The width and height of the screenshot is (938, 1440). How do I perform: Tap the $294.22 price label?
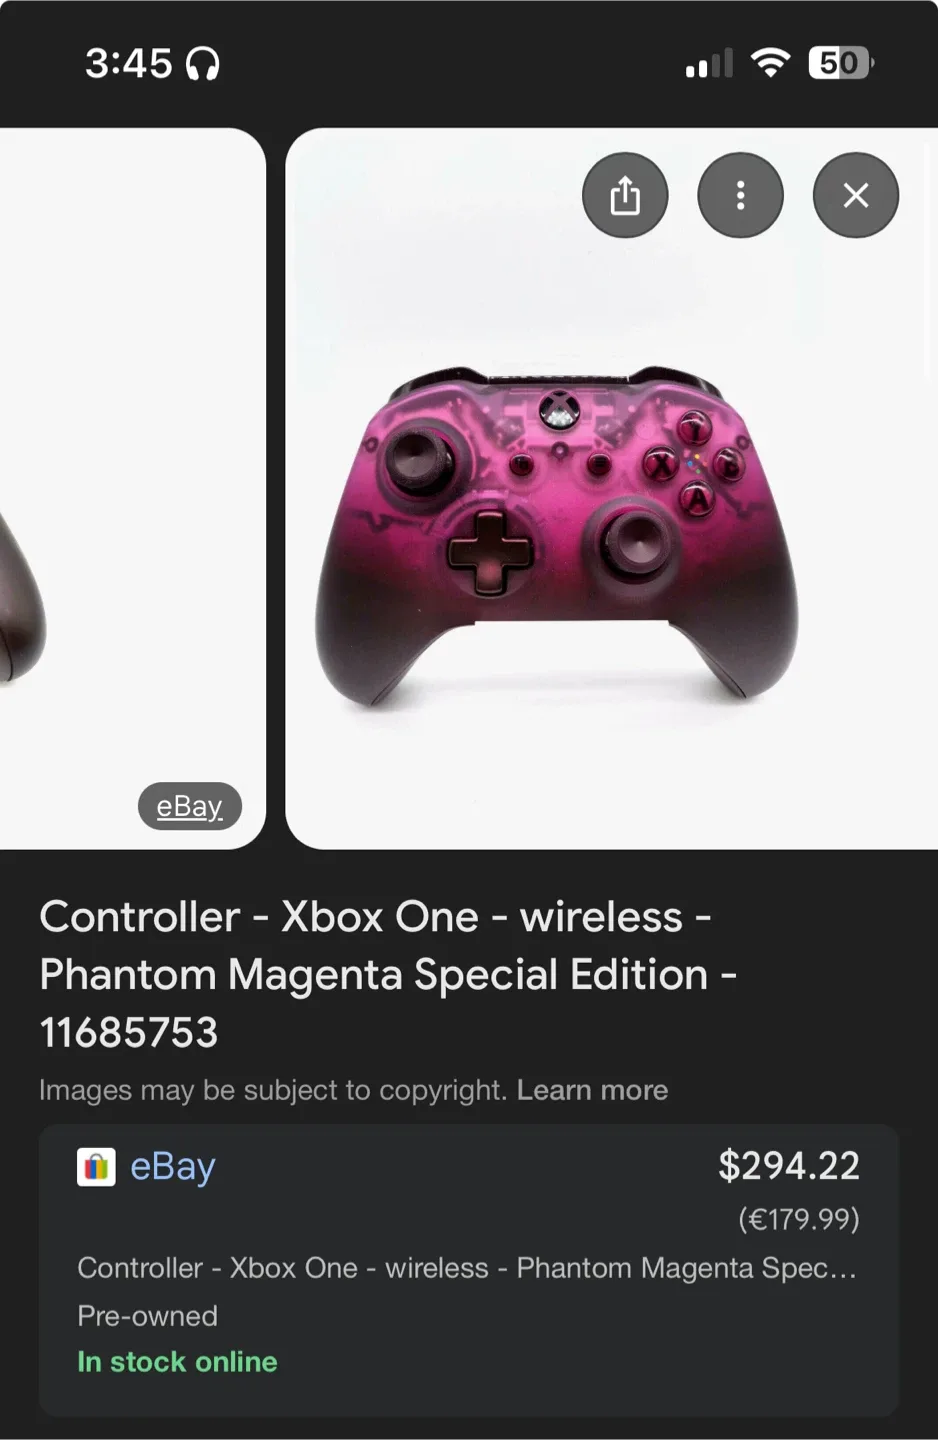(x=789, y=1165)
